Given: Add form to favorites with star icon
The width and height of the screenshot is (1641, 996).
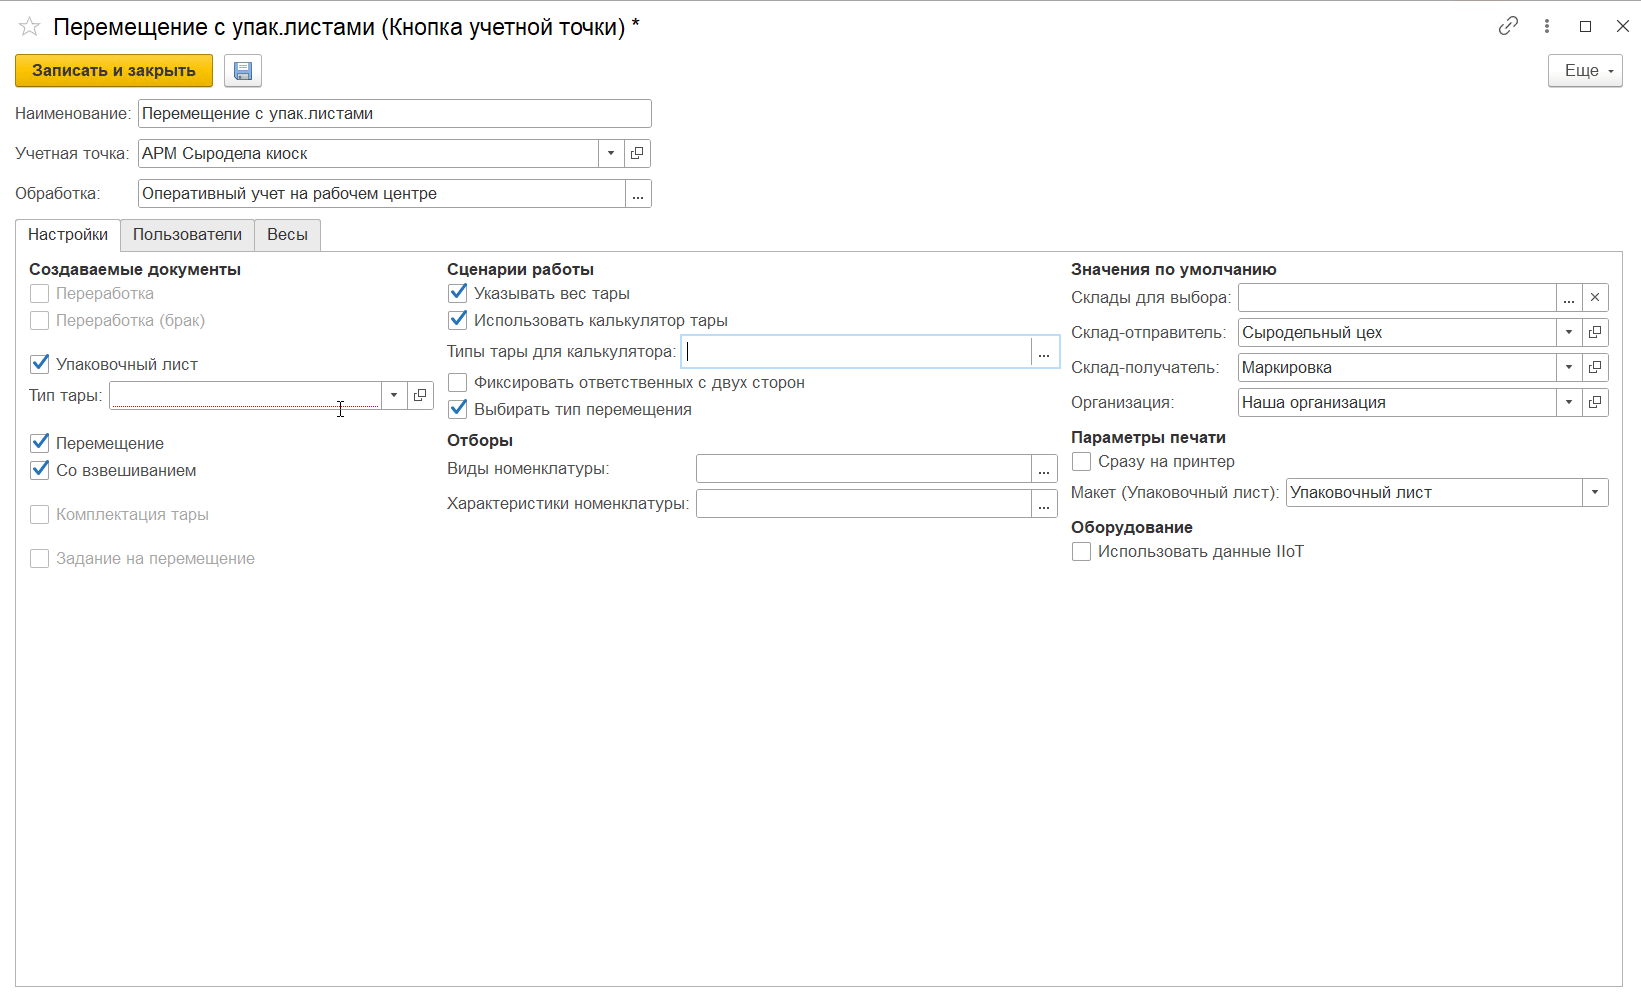Looking at the screenshot, I should pyautogui.click(x=29, y=27).
